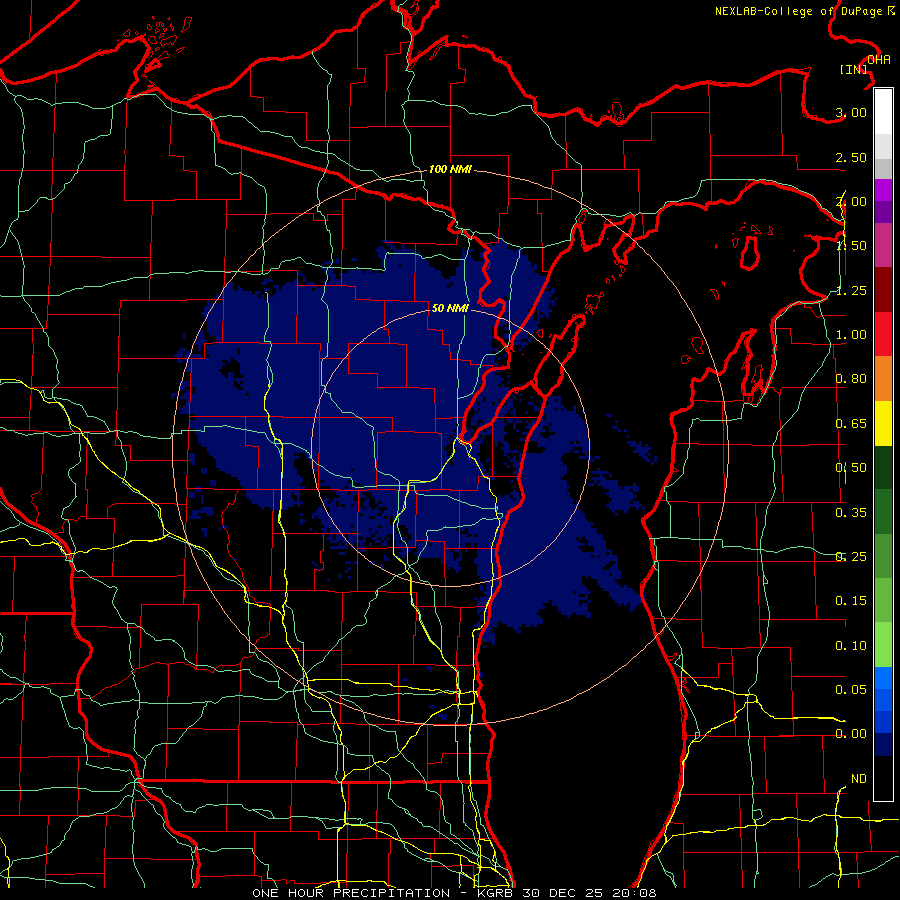
Task: Click the 100 NMI range ring label
Action: (x=450, y=169)
